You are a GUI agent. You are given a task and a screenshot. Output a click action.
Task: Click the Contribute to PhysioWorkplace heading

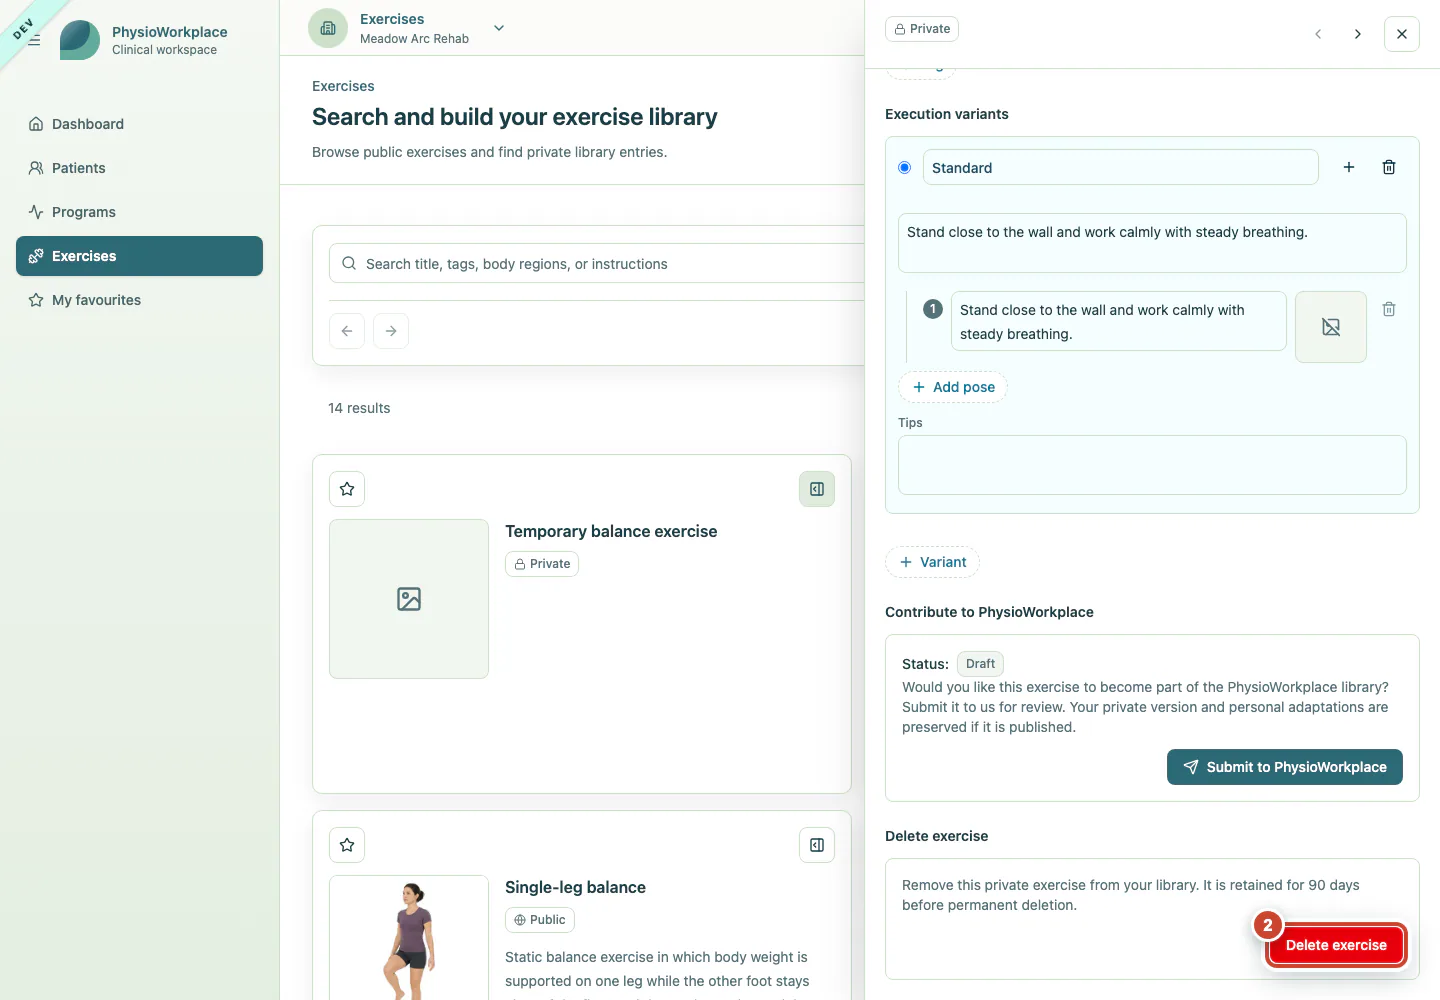point(989,612)
